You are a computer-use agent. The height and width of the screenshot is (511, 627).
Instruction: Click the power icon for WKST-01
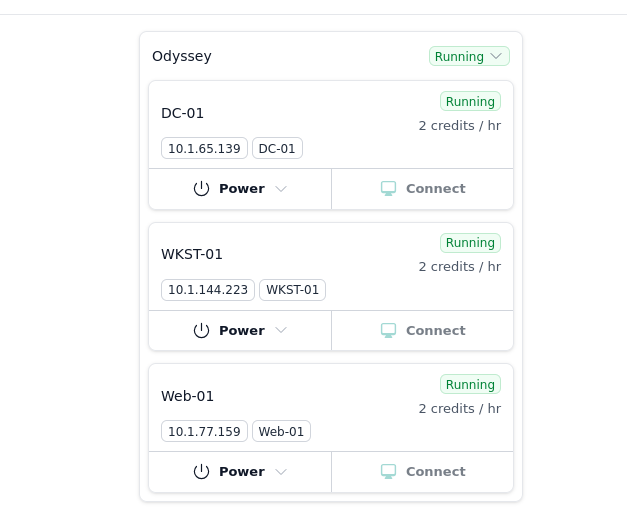tap(201, 331)
